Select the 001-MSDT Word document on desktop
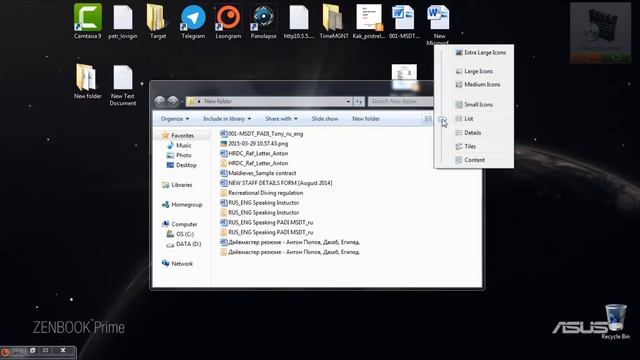Image resolution: width=640 pixels, height=360 pixels. [x=404, y=22]
